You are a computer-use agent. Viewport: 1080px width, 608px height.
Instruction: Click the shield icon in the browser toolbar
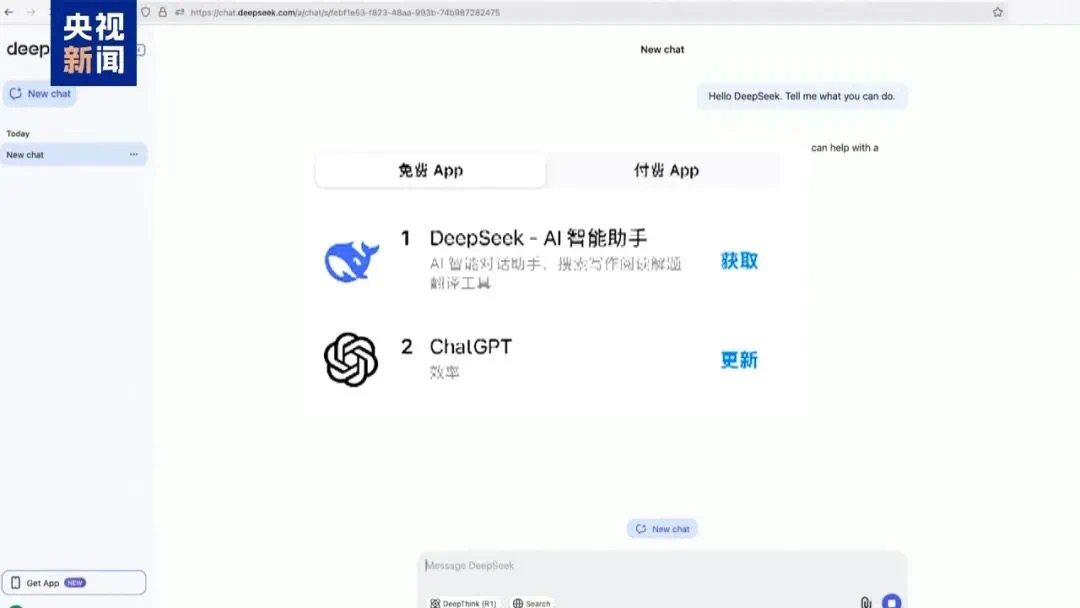(146, 11)
